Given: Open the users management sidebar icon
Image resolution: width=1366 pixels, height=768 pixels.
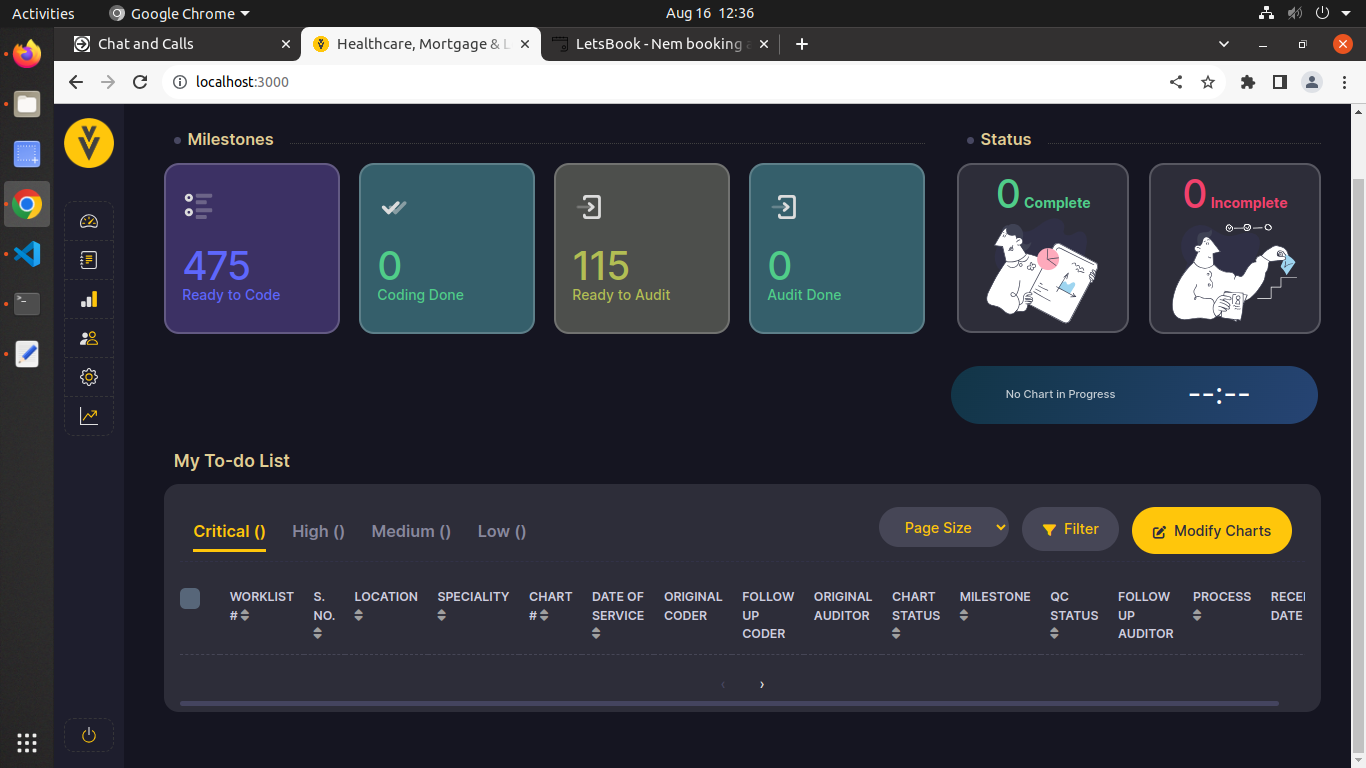Looking at the screenshot, I should pos(89,338).
